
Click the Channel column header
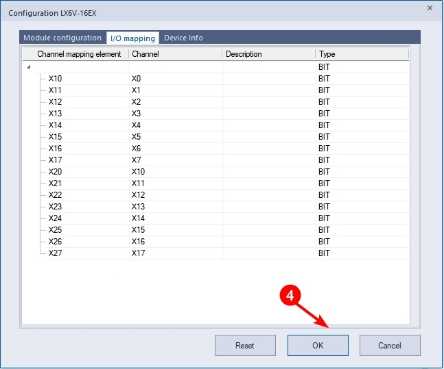[x=175, y=54]
